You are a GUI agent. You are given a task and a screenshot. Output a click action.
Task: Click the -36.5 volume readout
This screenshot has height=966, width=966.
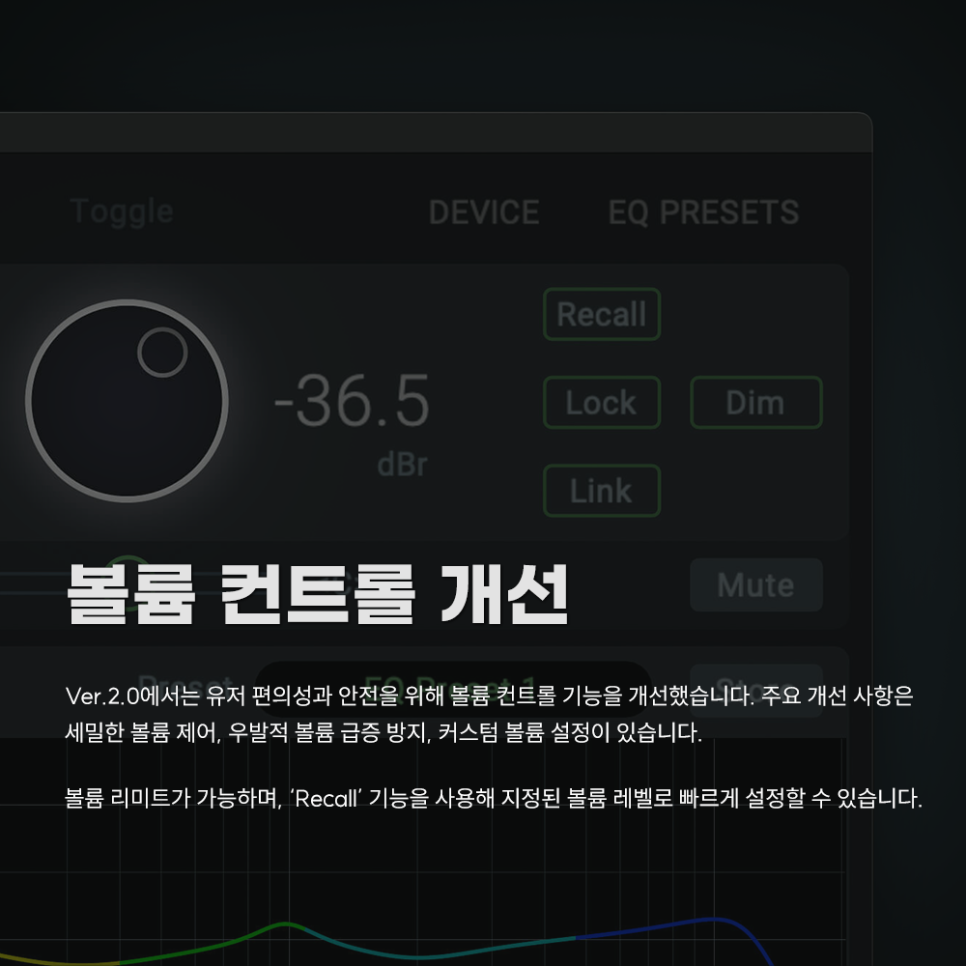[351, 401]
